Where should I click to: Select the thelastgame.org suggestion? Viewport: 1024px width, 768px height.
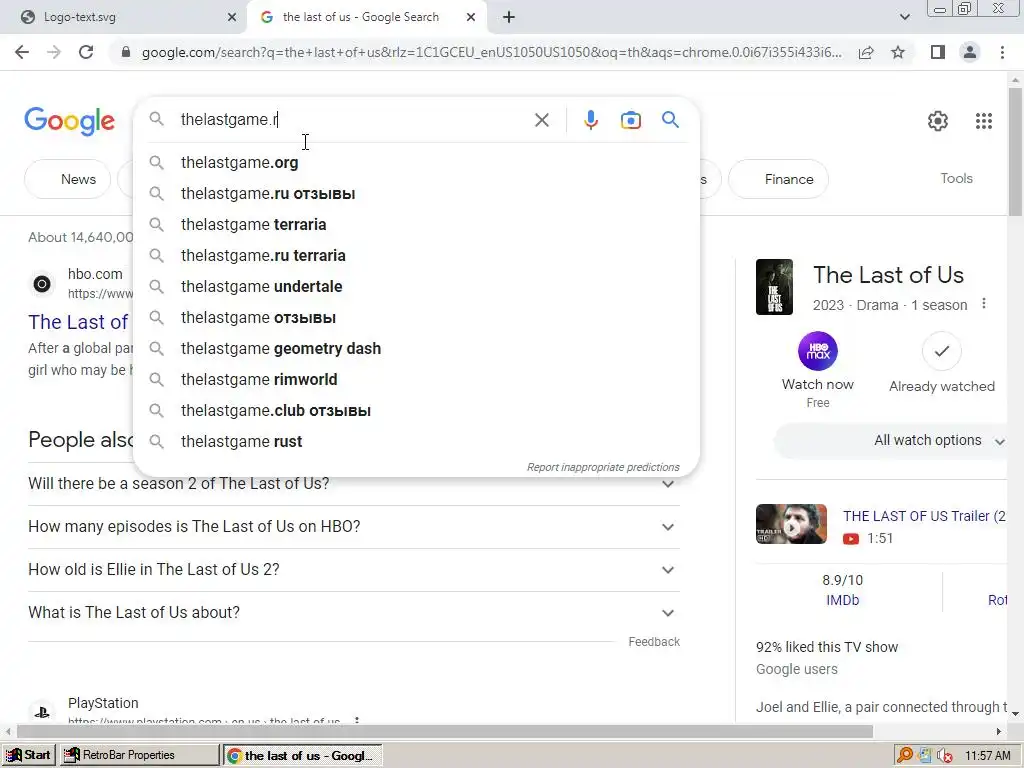click(x=416, y=163)
